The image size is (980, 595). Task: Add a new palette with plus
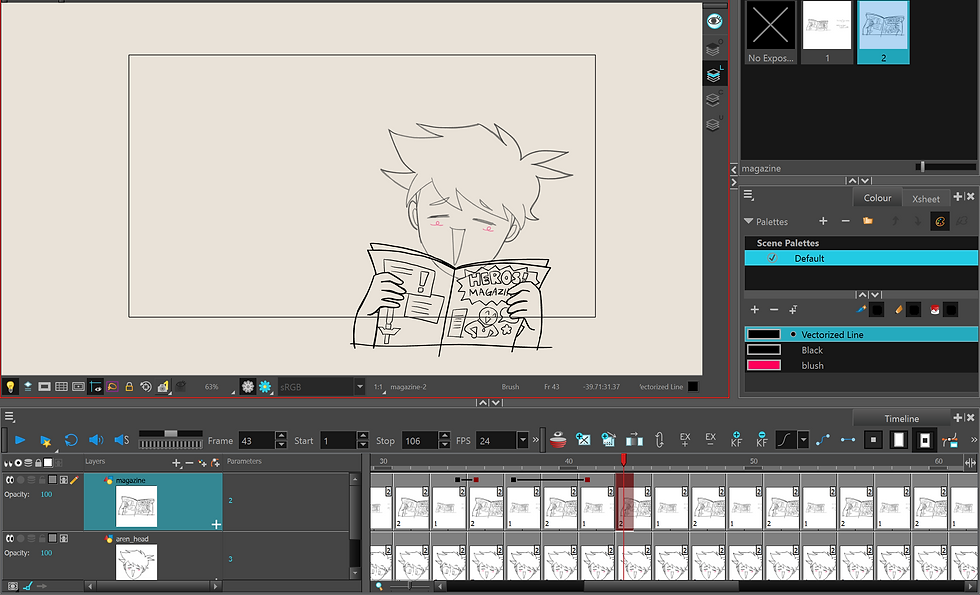(823, 221)
